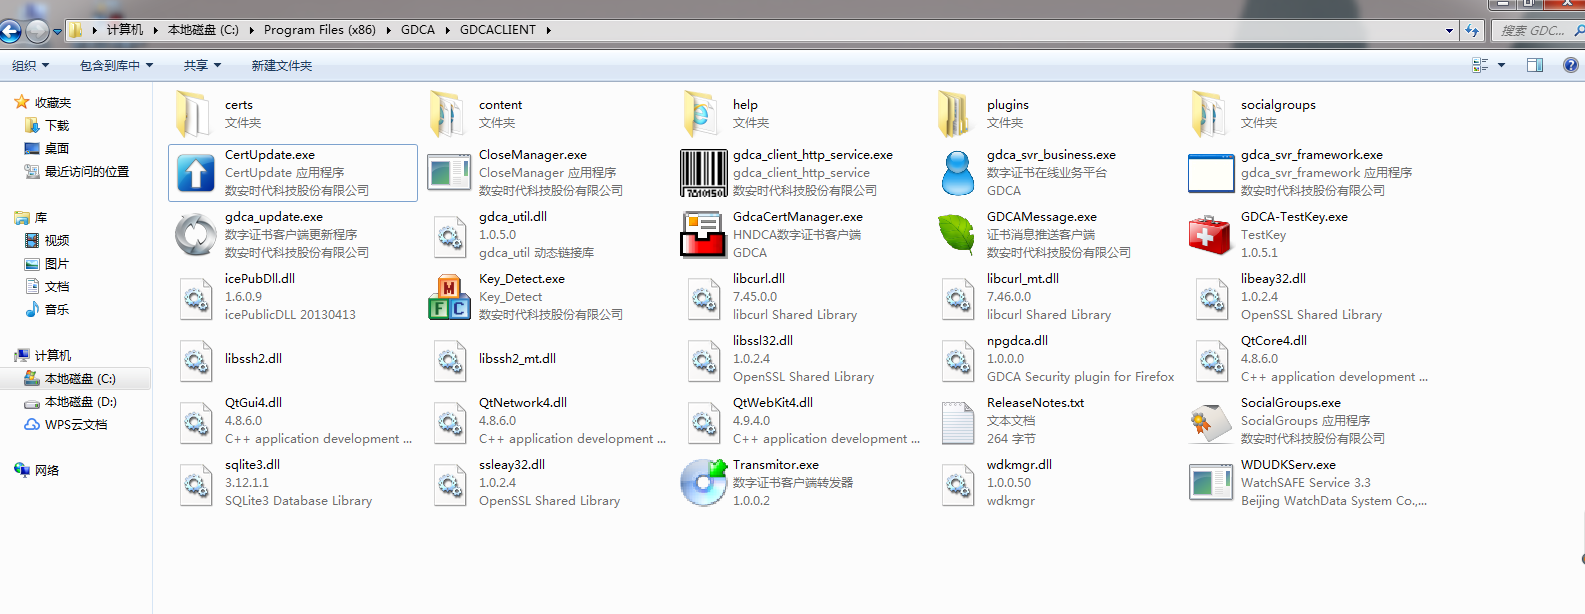Open the change view options dropdown arrow
1585x614 pixels.
point(1501,65)
